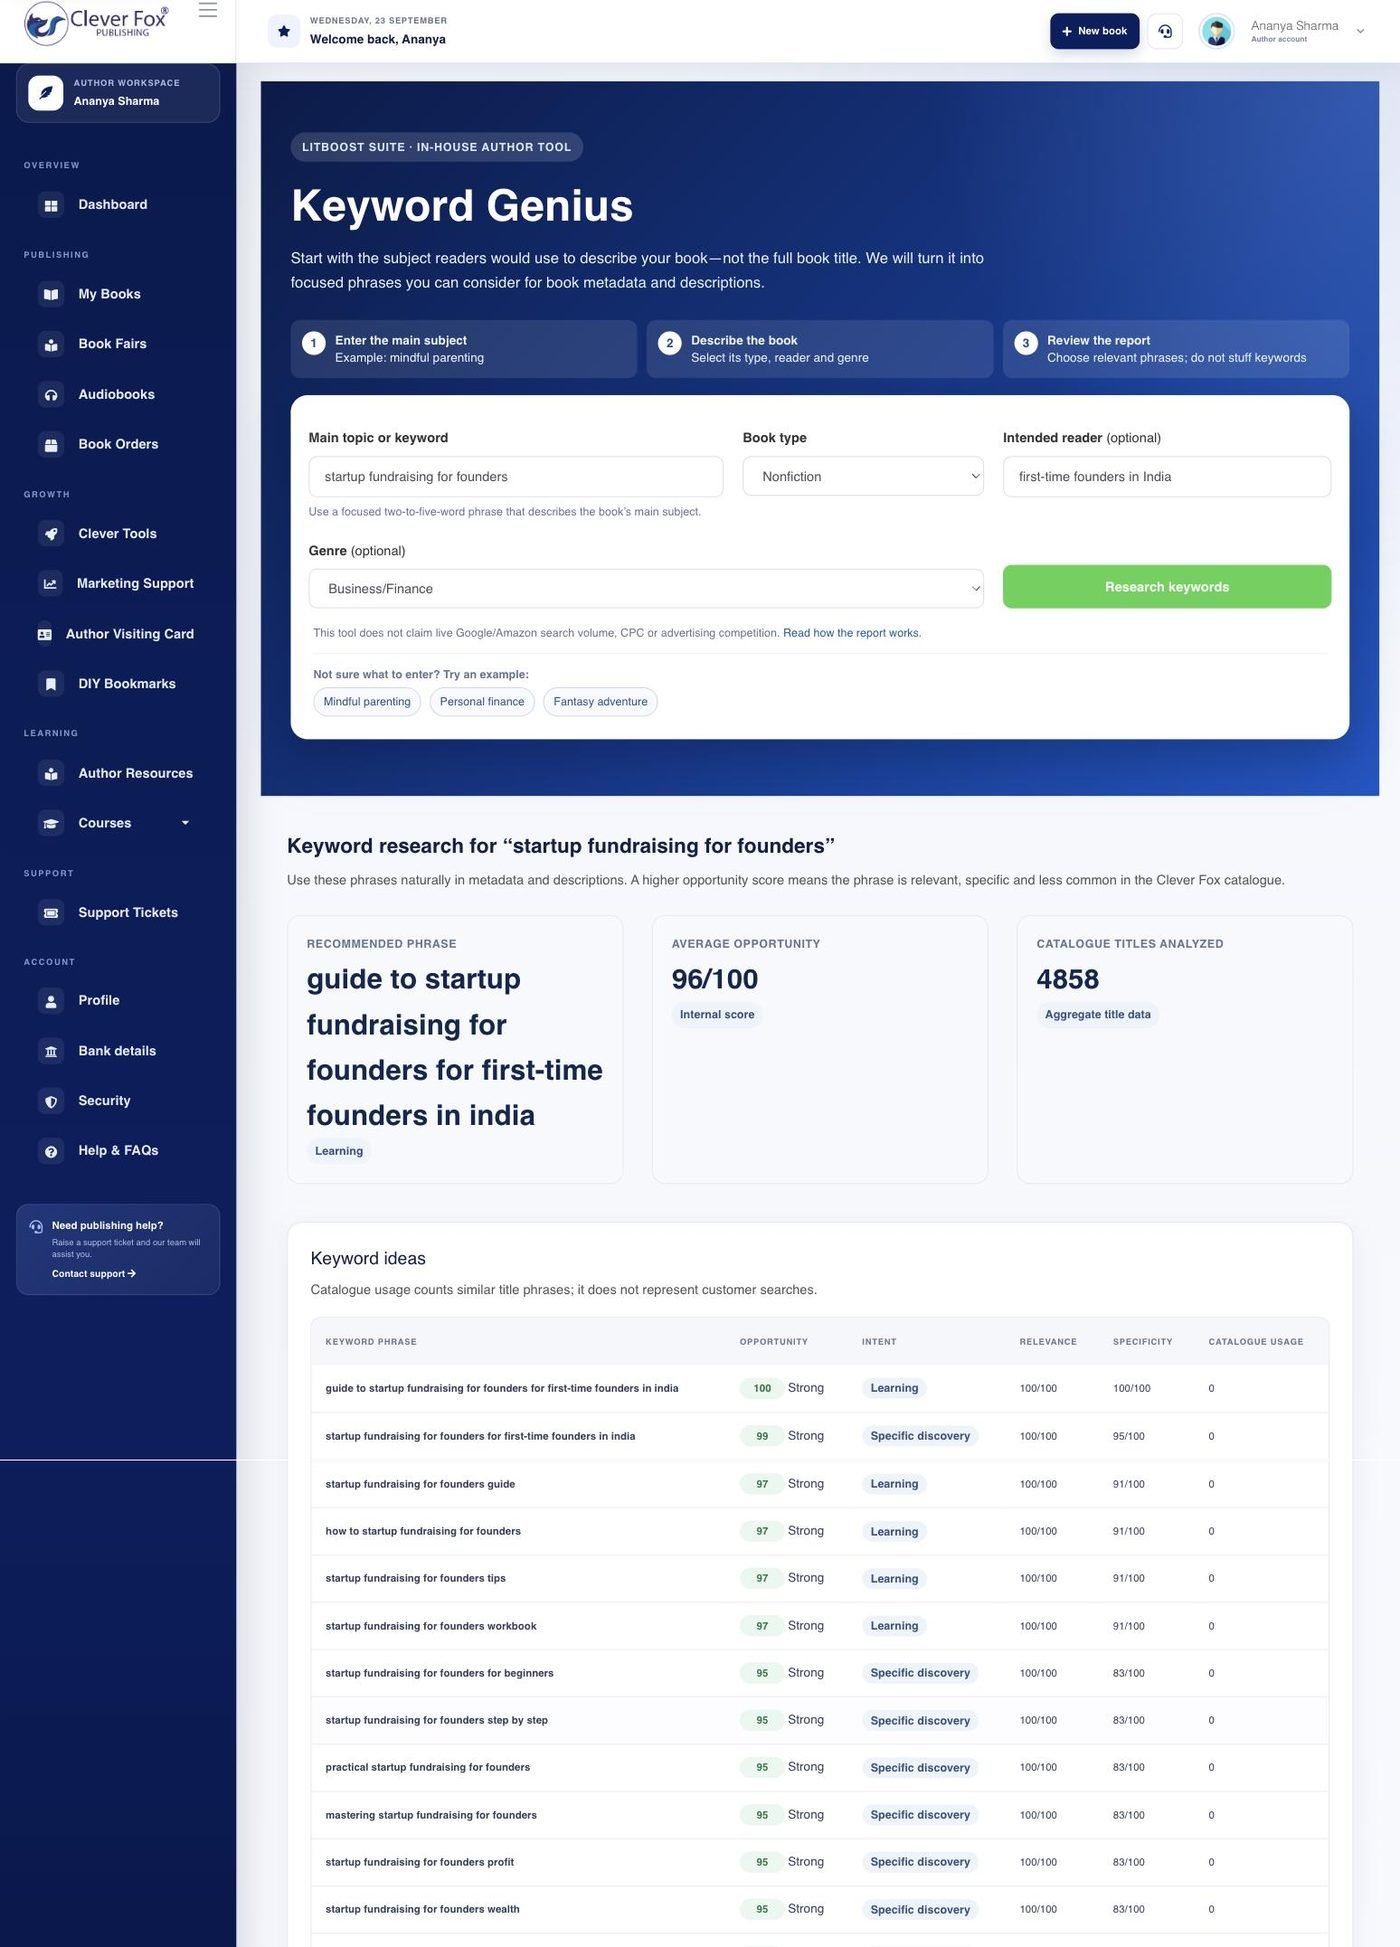Click the Contact support link
Viewport: 1400px width, 1947px height.
tap(94, 1274)
